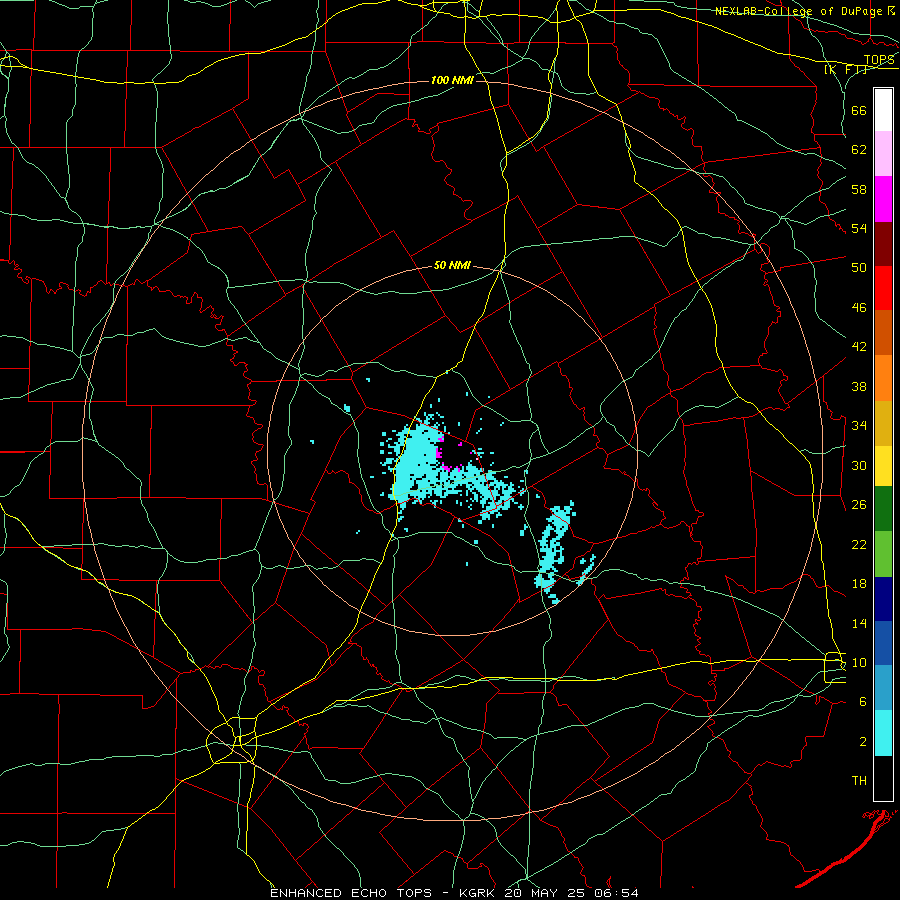Click the dark green 26 kft legend swatch
This screenshot has width=900, height=900.
click(x=883, y=509)
